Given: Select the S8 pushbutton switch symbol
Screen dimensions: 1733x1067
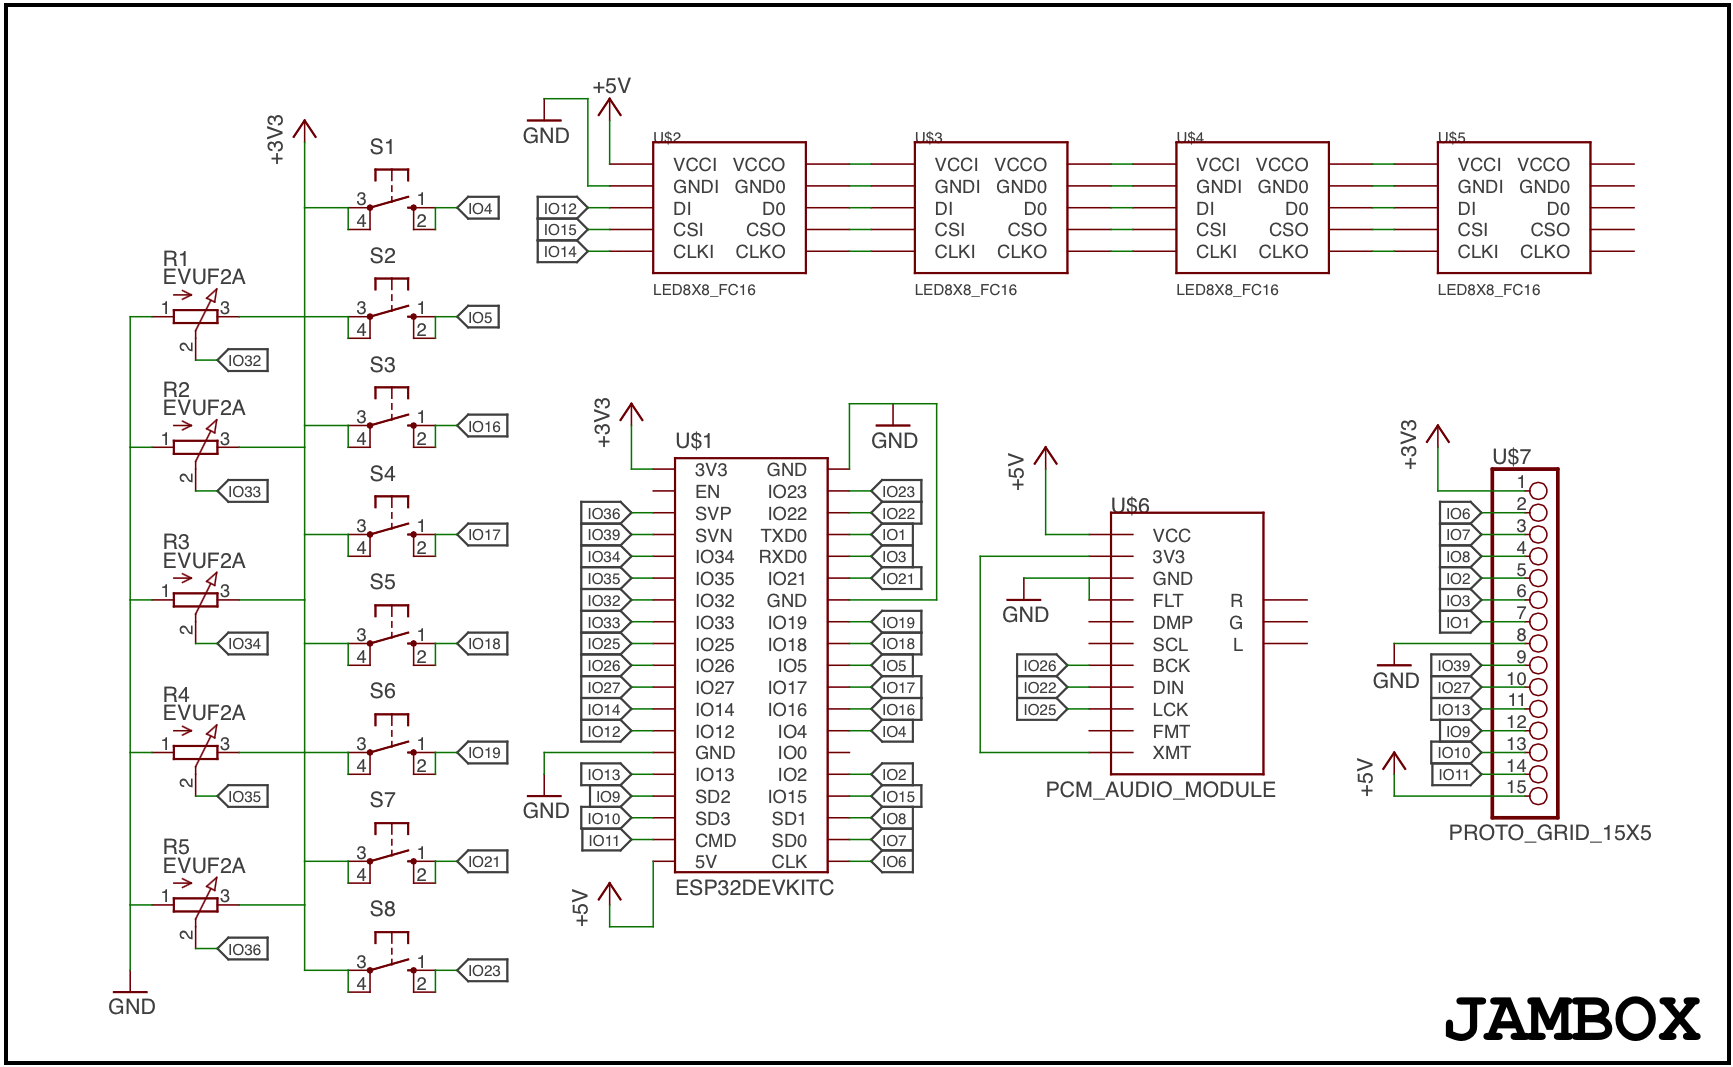Looking at the screenshot, I should pyautogui.click(x=391, y=963).
